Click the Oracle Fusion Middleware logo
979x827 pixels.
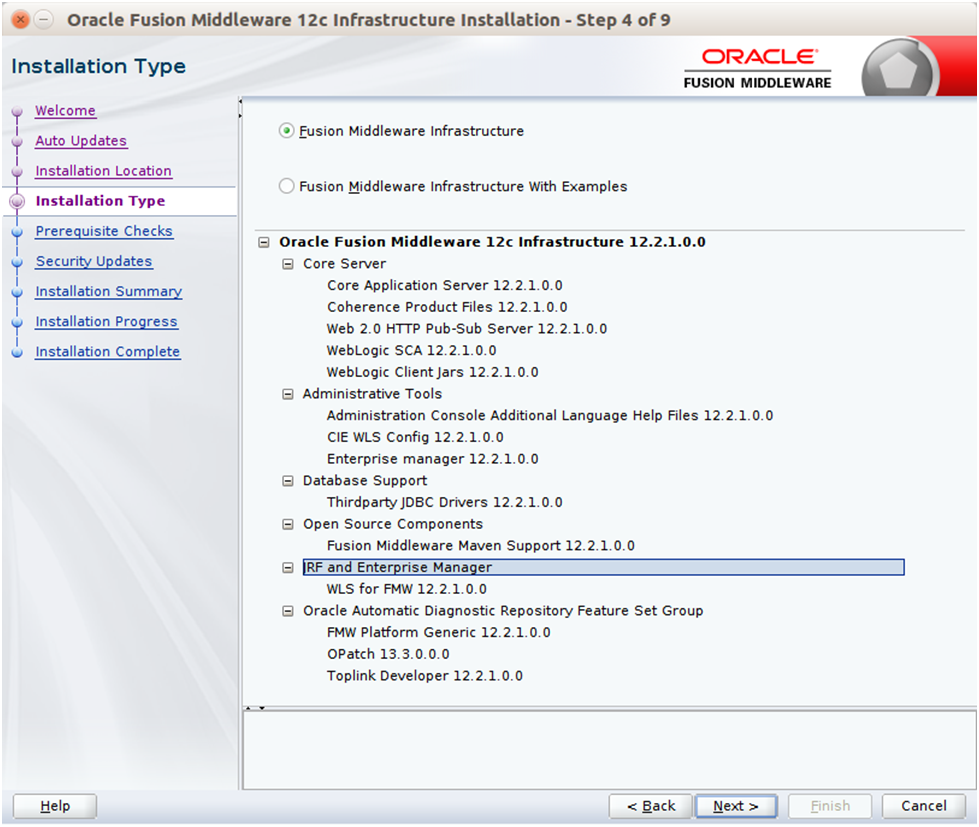pos(757,69)
